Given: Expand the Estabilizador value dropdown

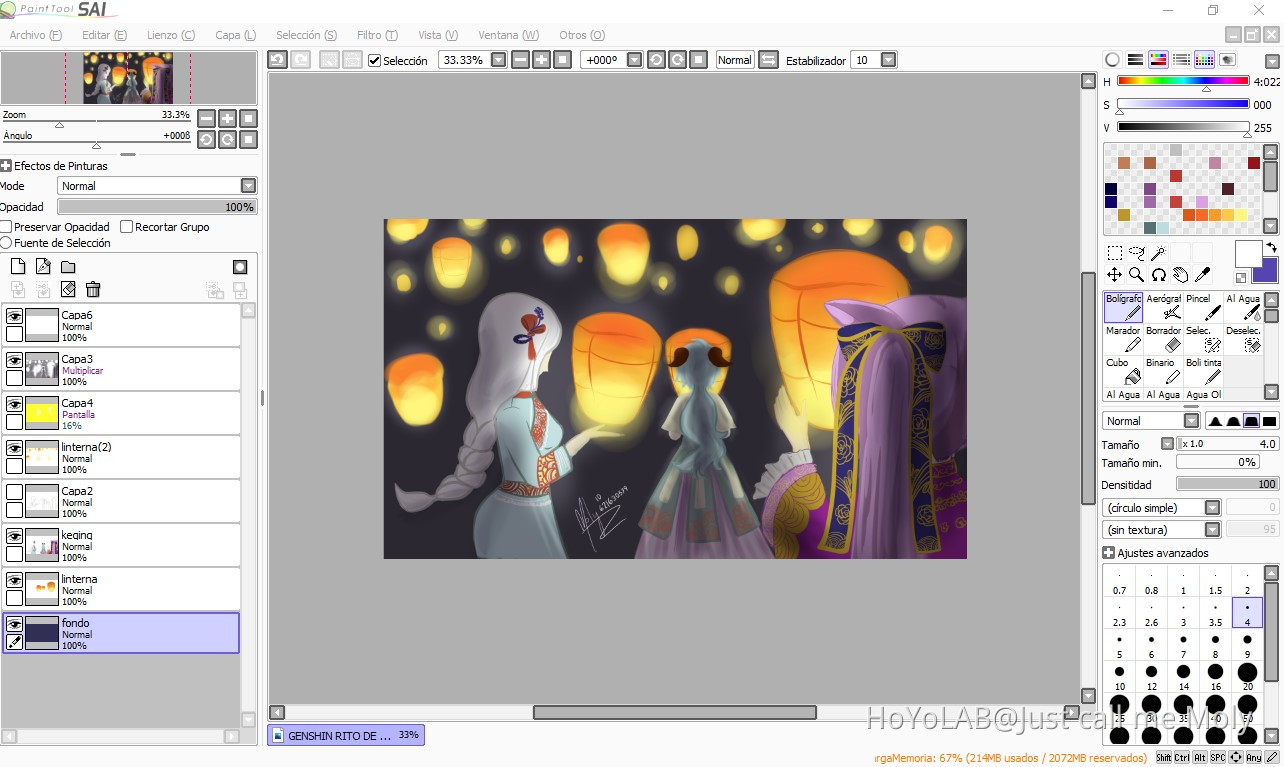Looking at the screenshot, I should (888, 60).
